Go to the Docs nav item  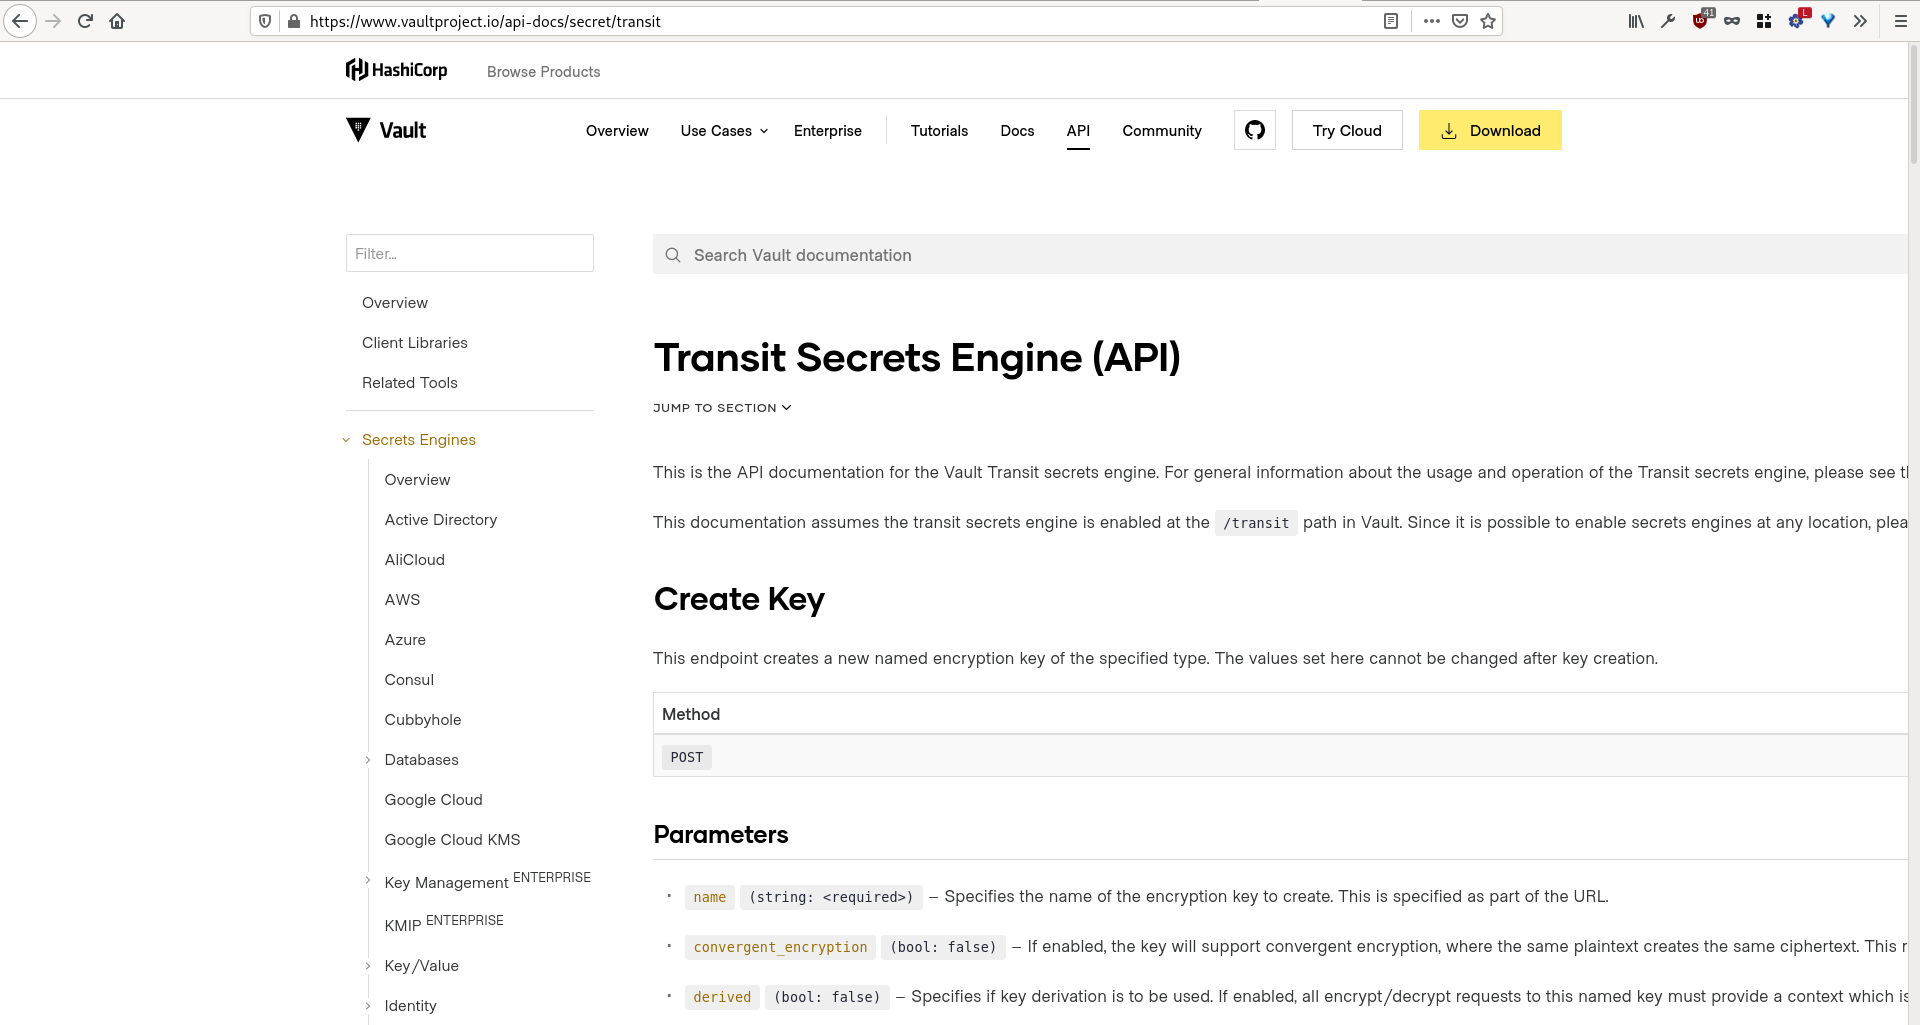point(1017,131)
